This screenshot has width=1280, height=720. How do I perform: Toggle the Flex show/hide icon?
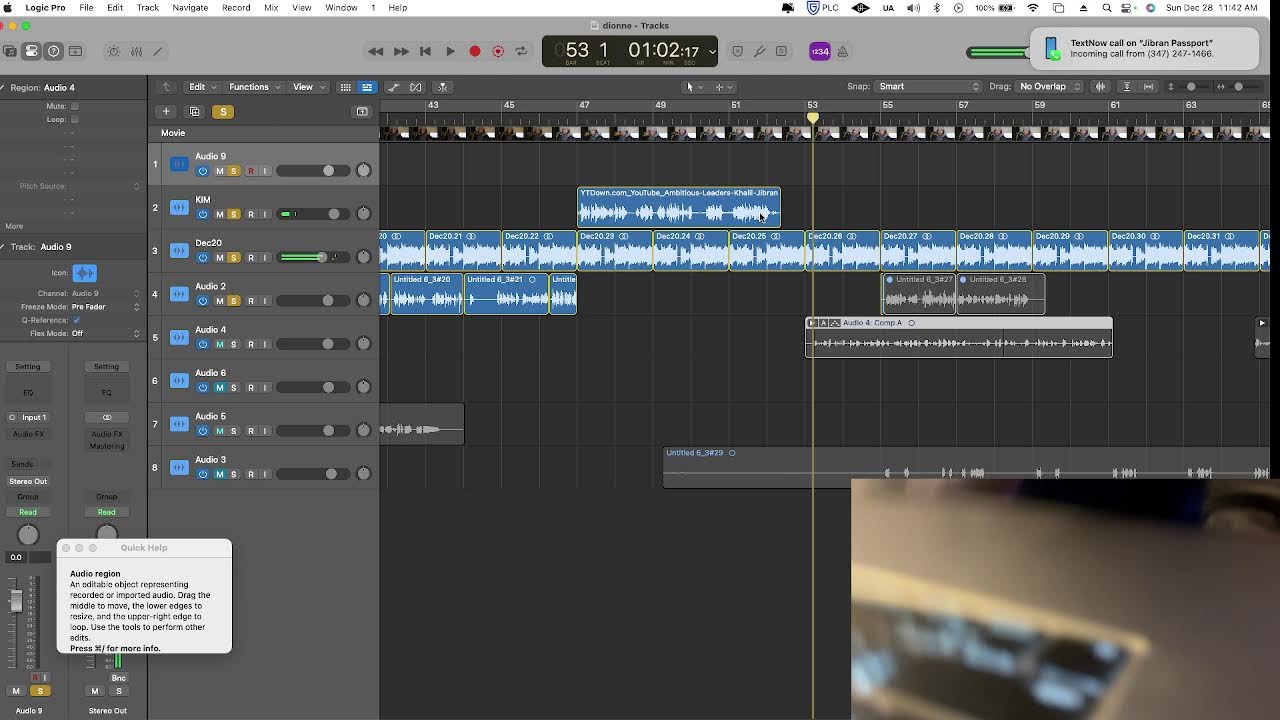point(416,87)
